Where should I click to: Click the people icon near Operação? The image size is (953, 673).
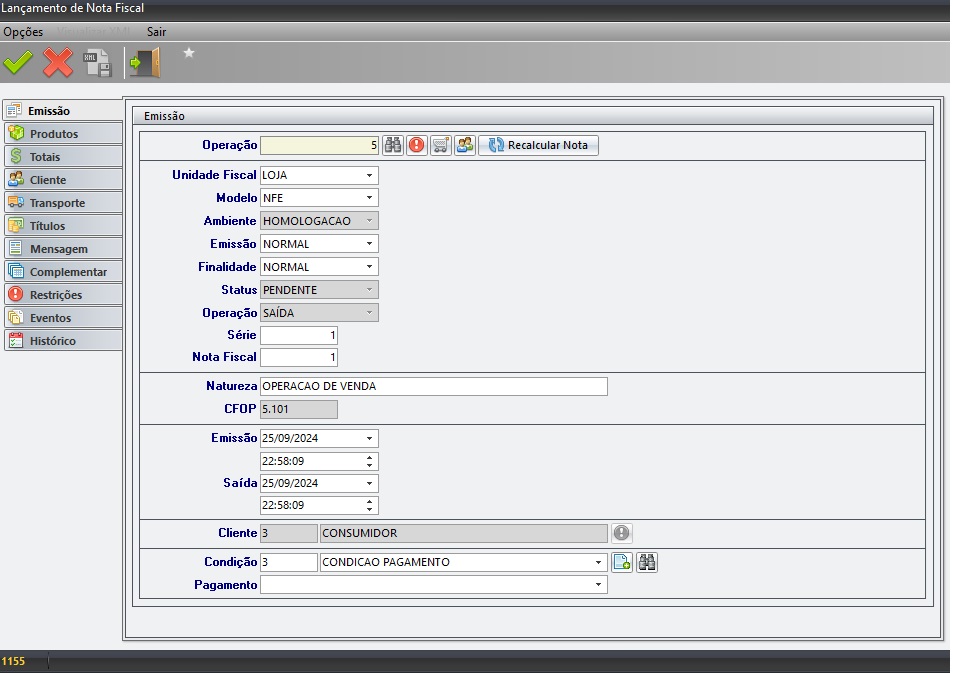(x=464, y=145)
